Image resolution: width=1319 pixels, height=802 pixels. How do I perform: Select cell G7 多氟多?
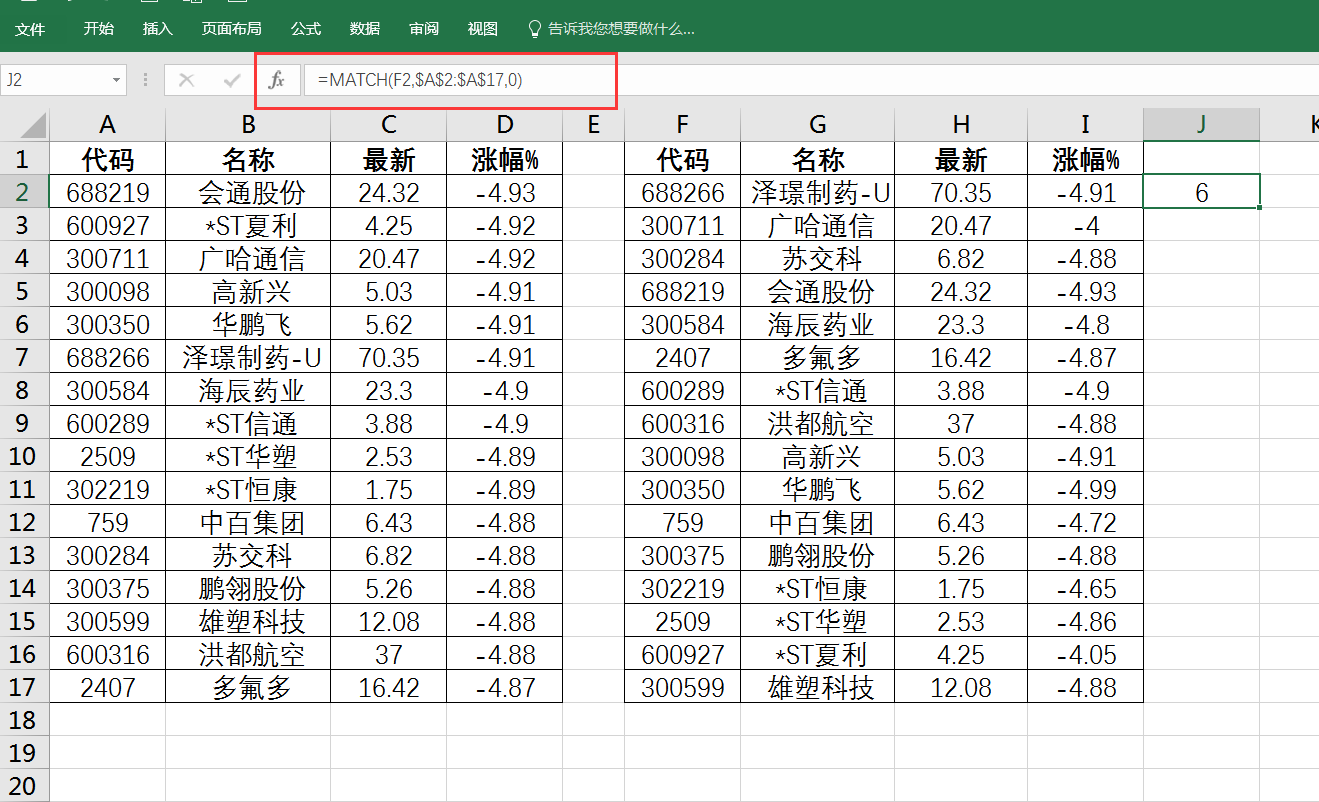coord(818,357)
